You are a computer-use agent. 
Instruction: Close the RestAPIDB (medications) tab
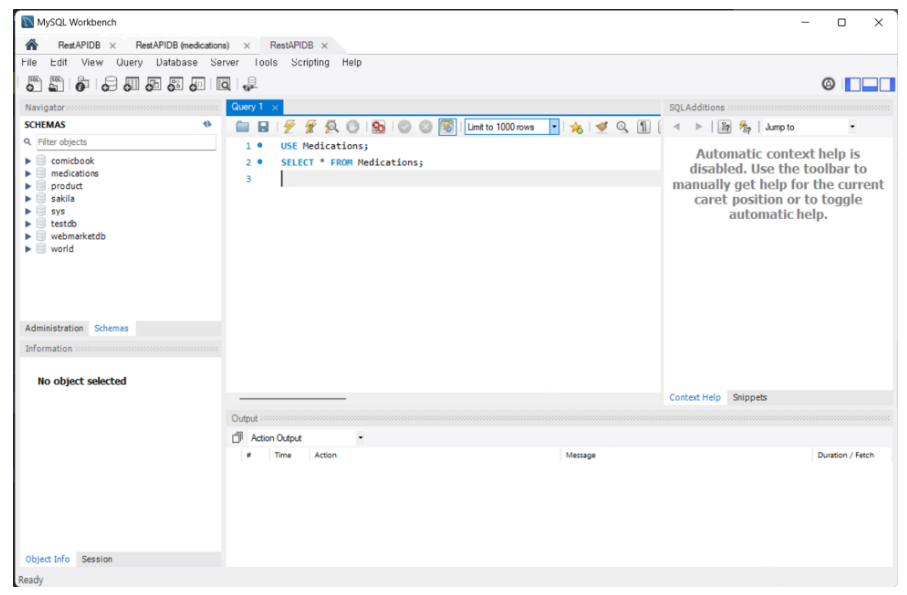(x=247, y=46)
